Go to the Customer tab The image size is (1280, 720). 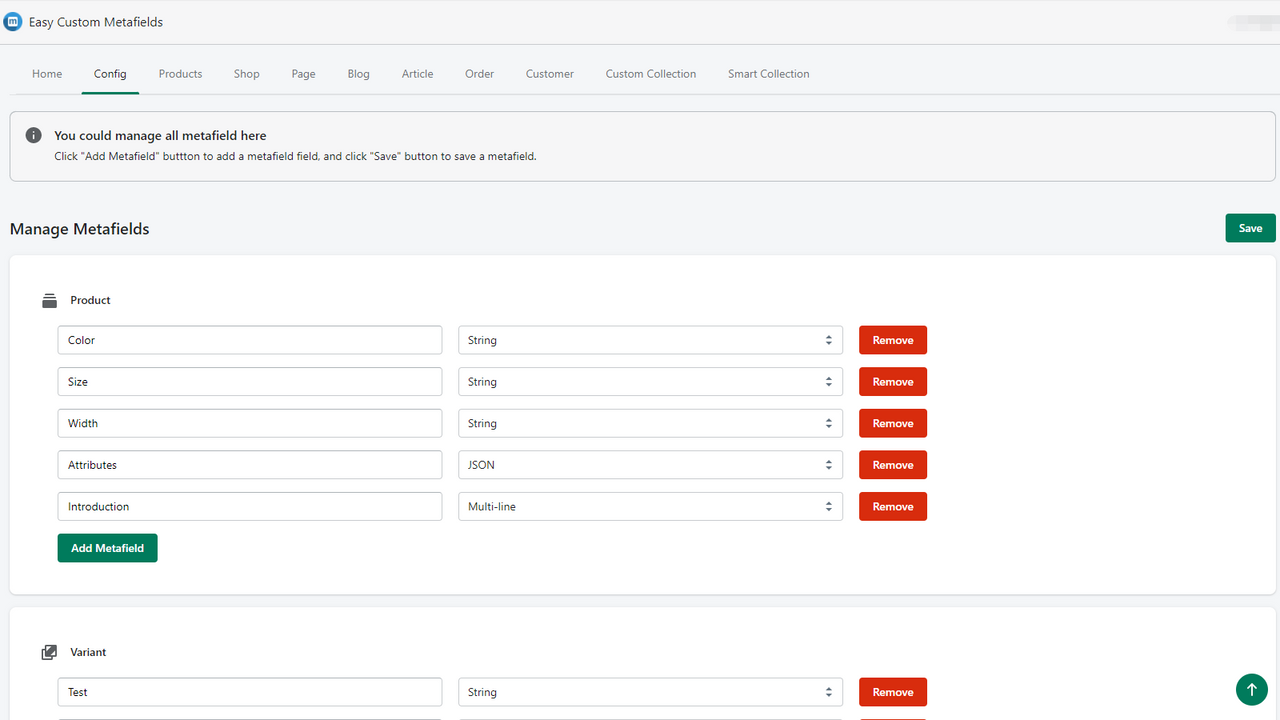[550, 74]
